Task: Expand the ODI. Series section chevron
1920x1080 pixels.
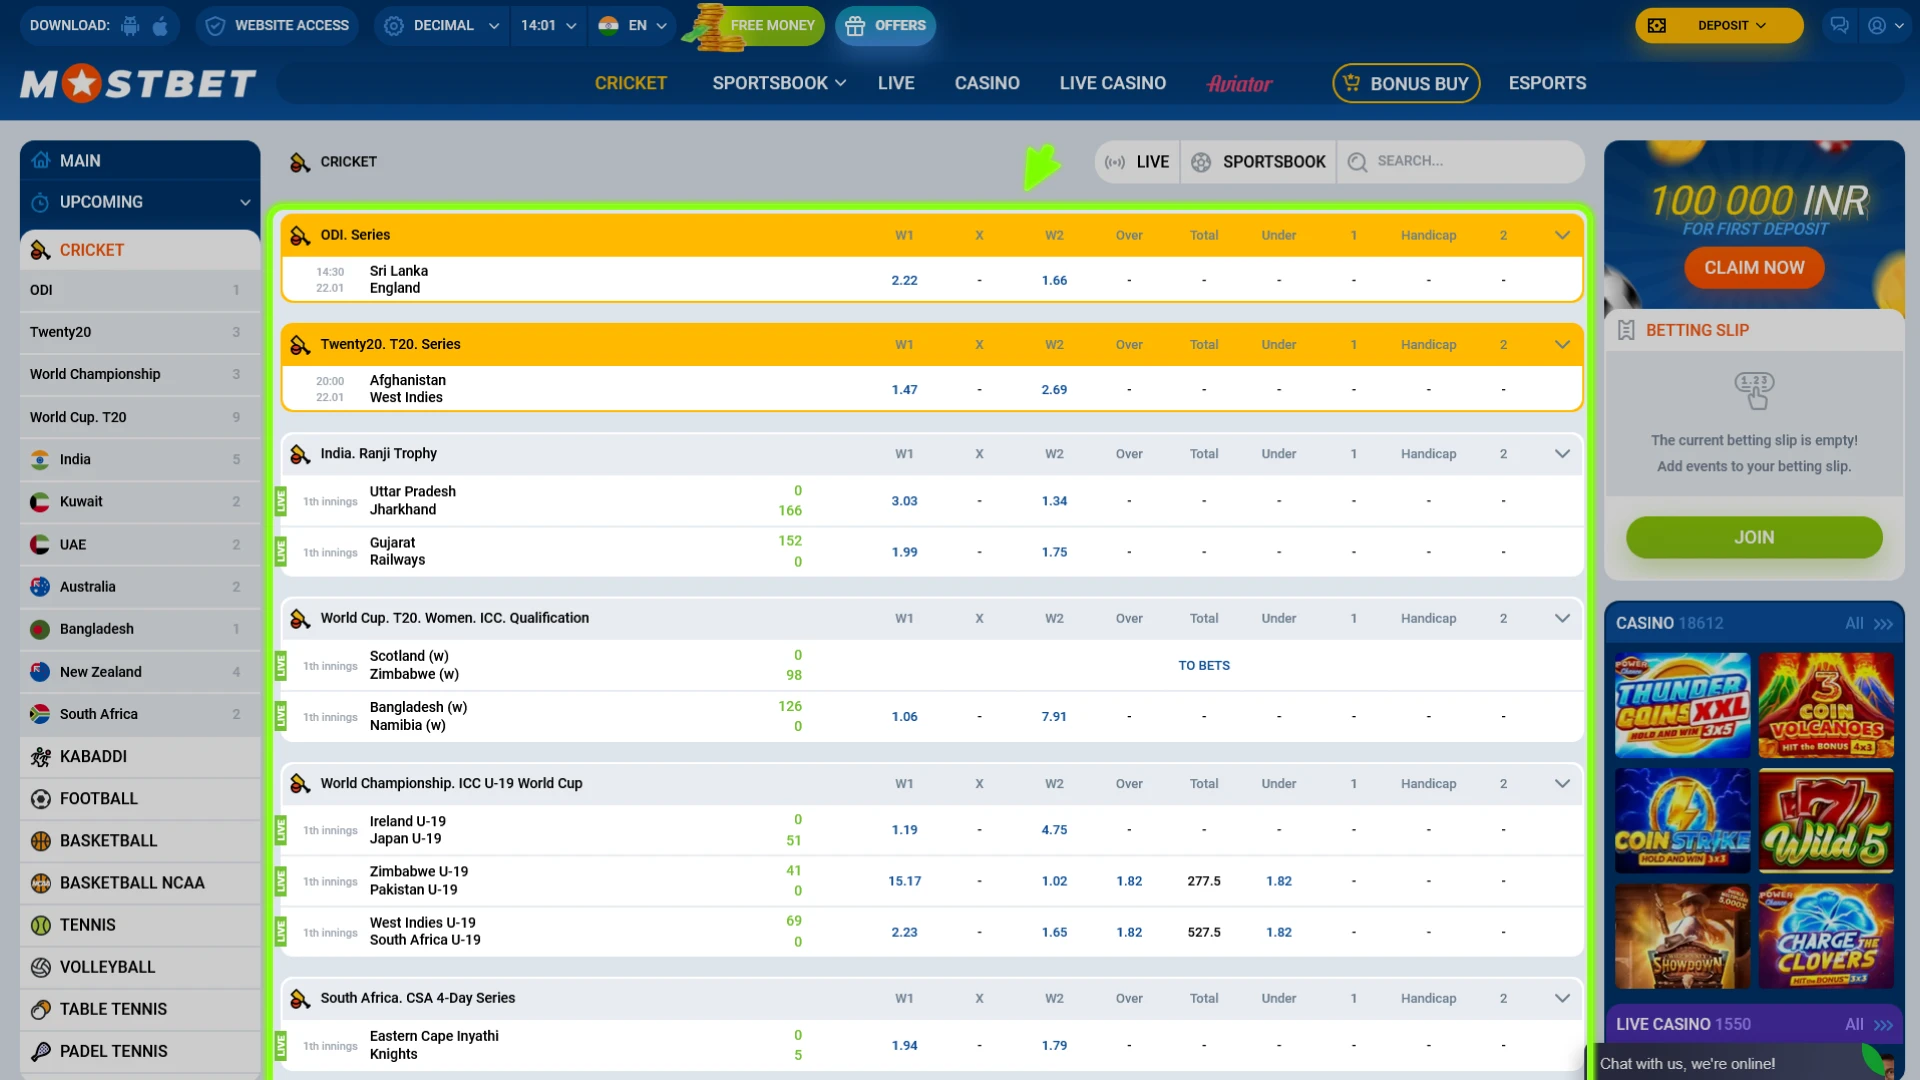Action: (x=1561, y=235)
